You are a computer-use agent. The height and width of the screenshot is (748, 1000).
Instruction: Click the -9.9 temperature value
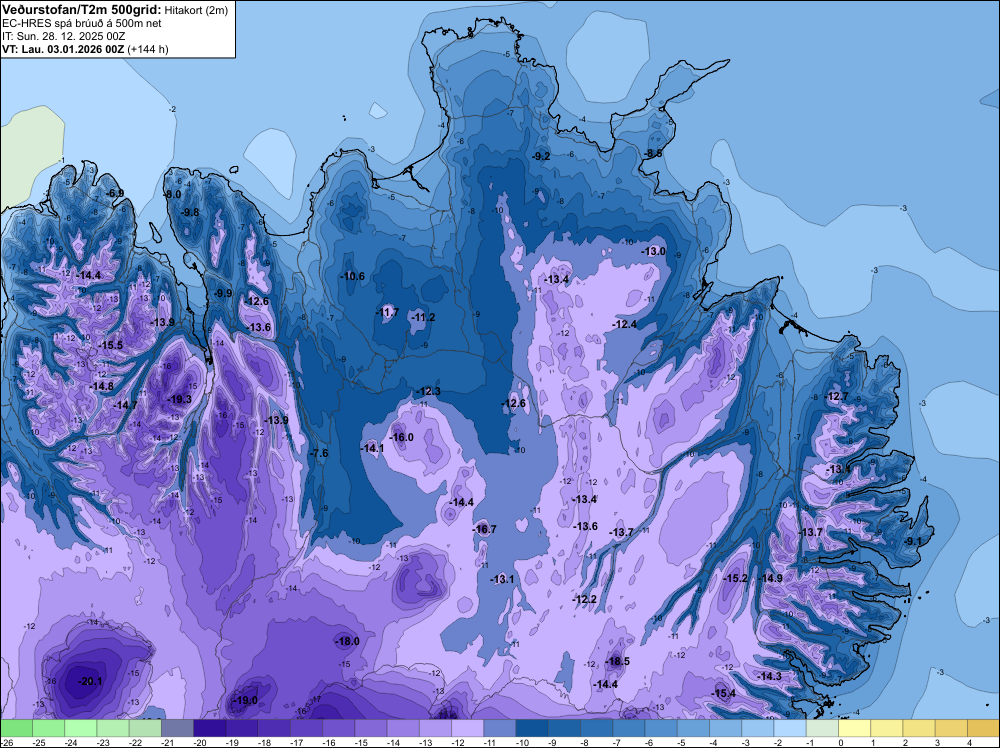(x=223, y=293)
